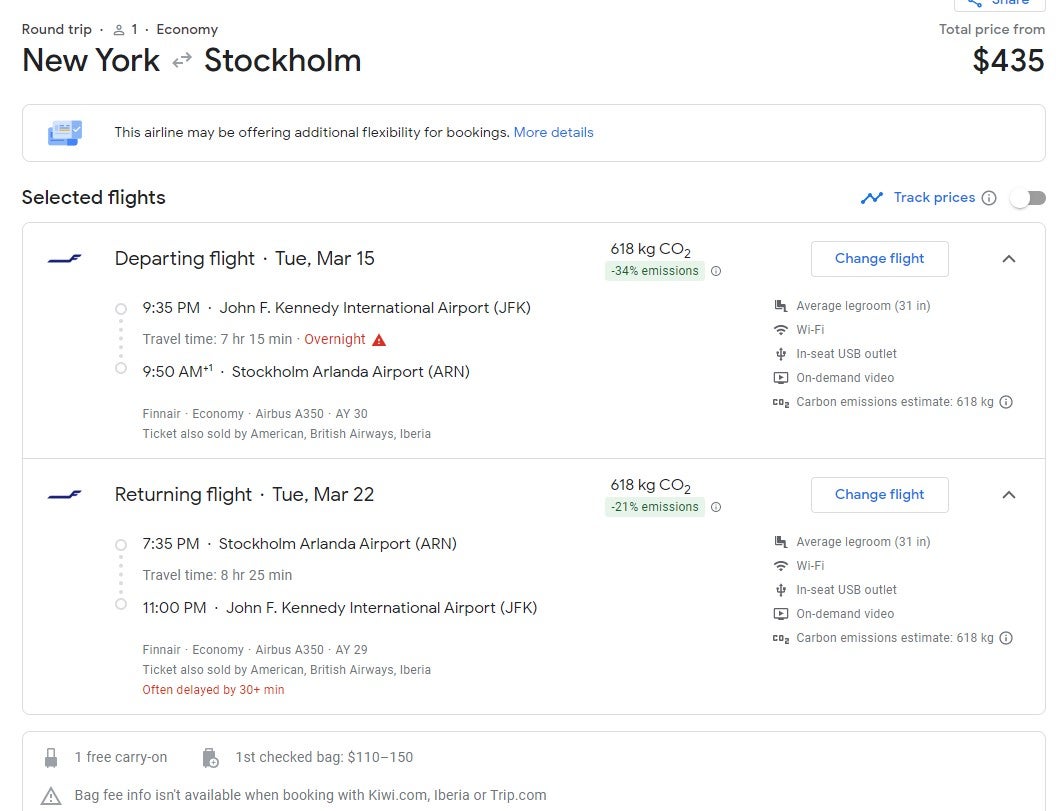Viewport: 1059px width, 811px height.
Task: Click the -21% emissions badge
Action: [654, 507]
